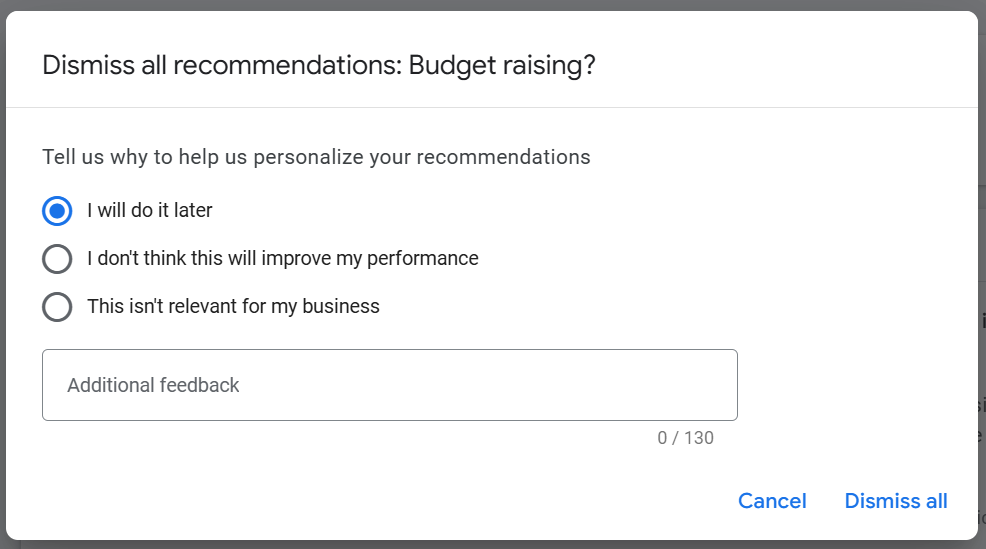Click the Dismiss all button
This screenshot has width=986, height=549.
(x=895, y=501)
